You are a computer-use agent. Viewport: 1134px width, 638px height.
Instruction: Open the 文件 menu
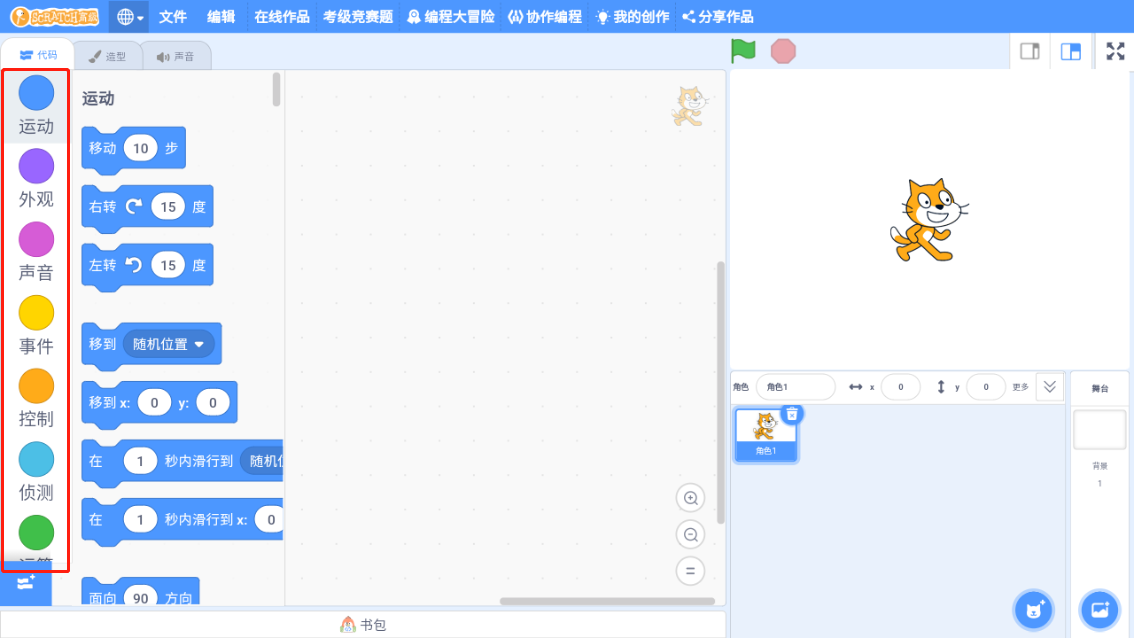[x=172, y=16]
